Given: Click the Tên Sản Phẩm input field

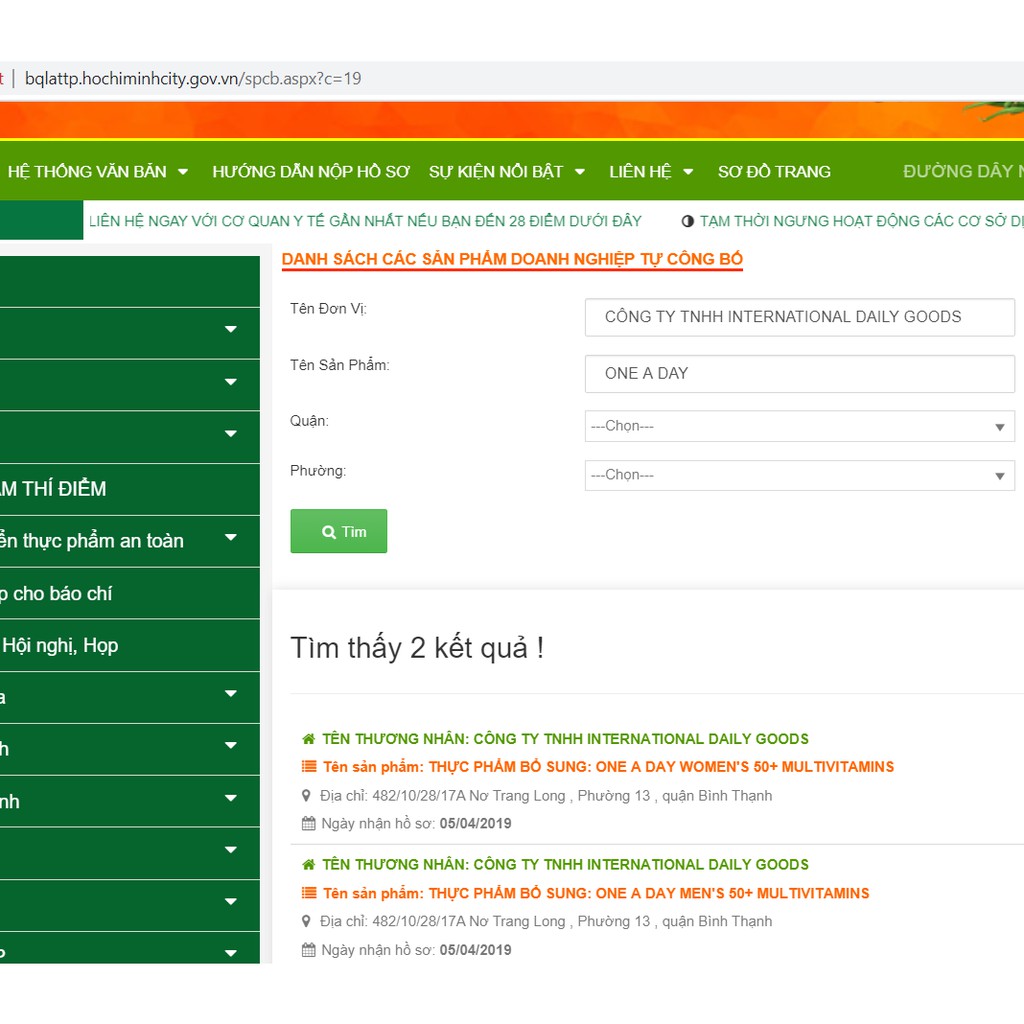Looking at the screenshot, I should click(799, 373).
